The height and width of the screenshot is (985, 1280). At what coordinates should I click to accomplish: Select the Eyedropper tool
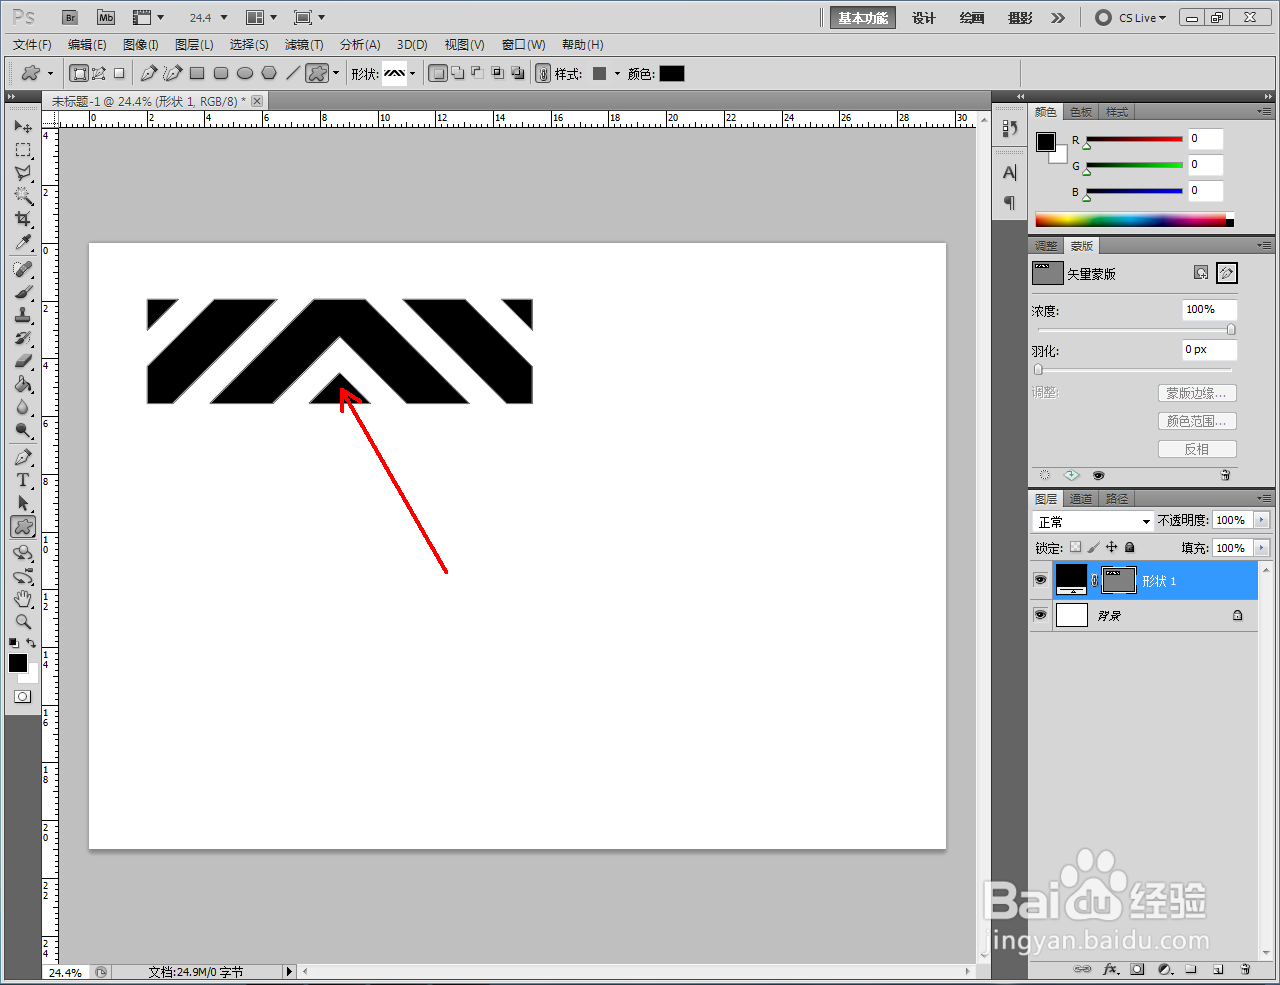pos(23,242)
